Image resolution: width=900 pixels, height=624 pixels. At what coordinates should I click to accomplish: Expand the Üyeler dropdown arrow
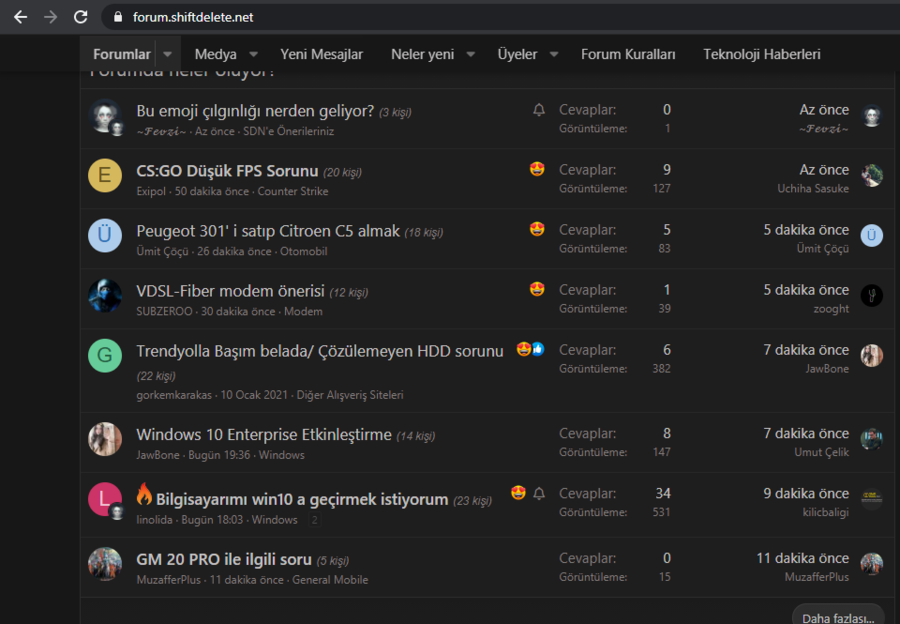(x=554, y=55)
